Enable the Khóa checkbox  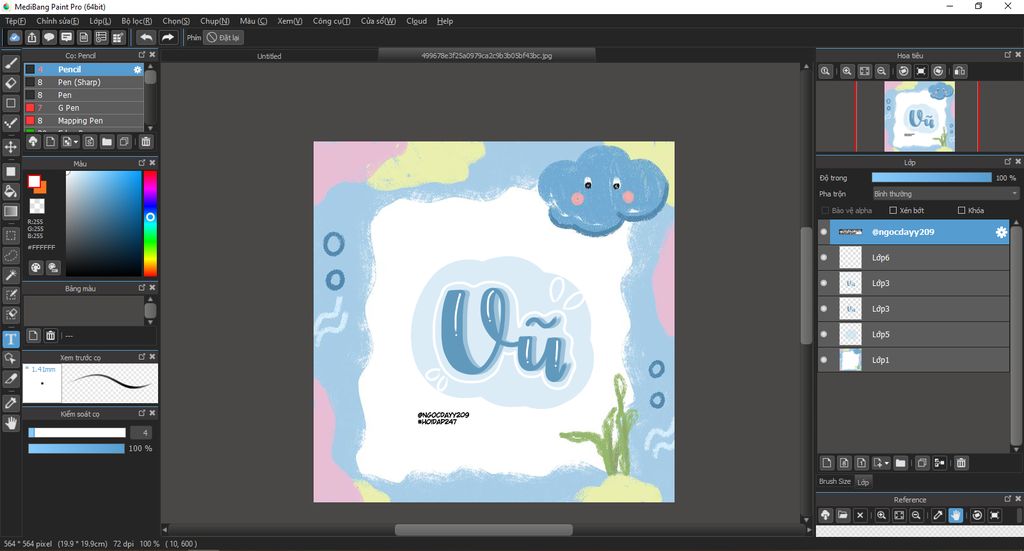pyautogui.click(x=961, y=210)
